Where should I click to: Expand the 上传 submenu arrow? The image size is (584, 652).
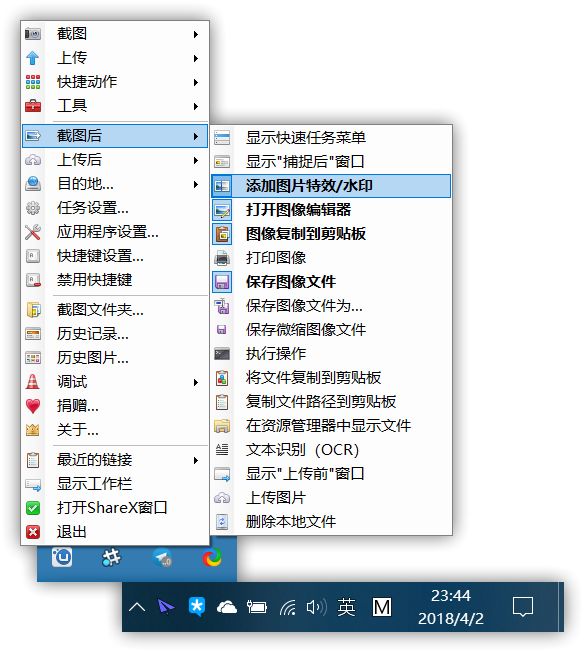(x=195, y=58)
